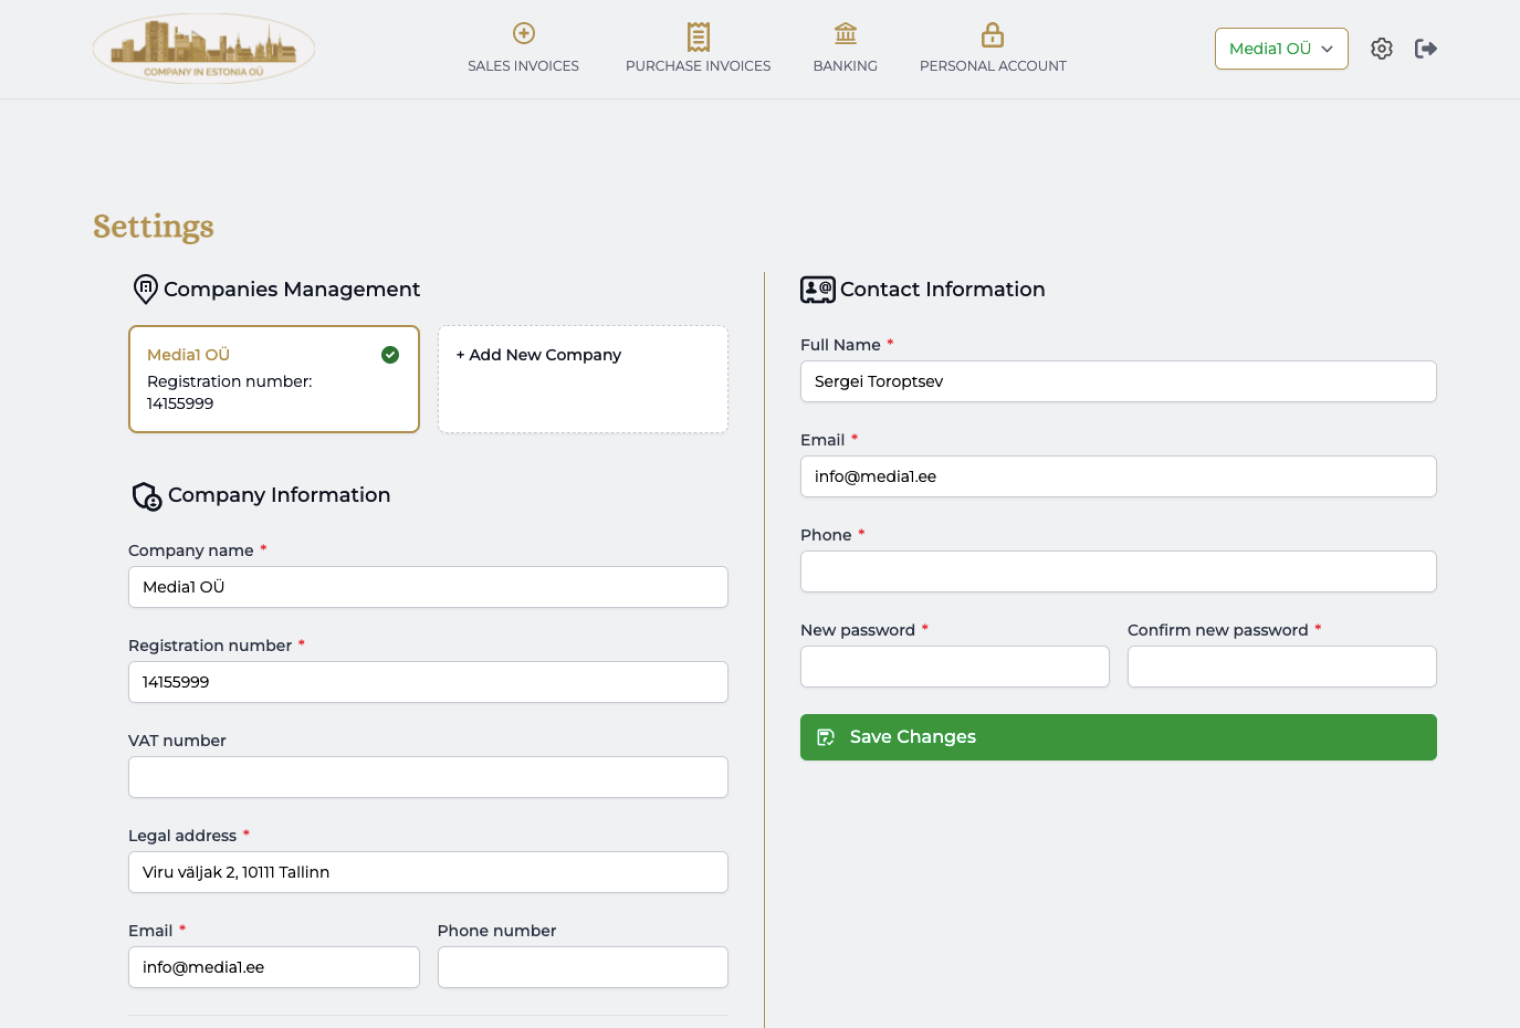Click the green checkmark on Media1 OÜ card
The height and width of the screenshot is (1028, 1520).
pyautogui.click(x=390, y=355)
